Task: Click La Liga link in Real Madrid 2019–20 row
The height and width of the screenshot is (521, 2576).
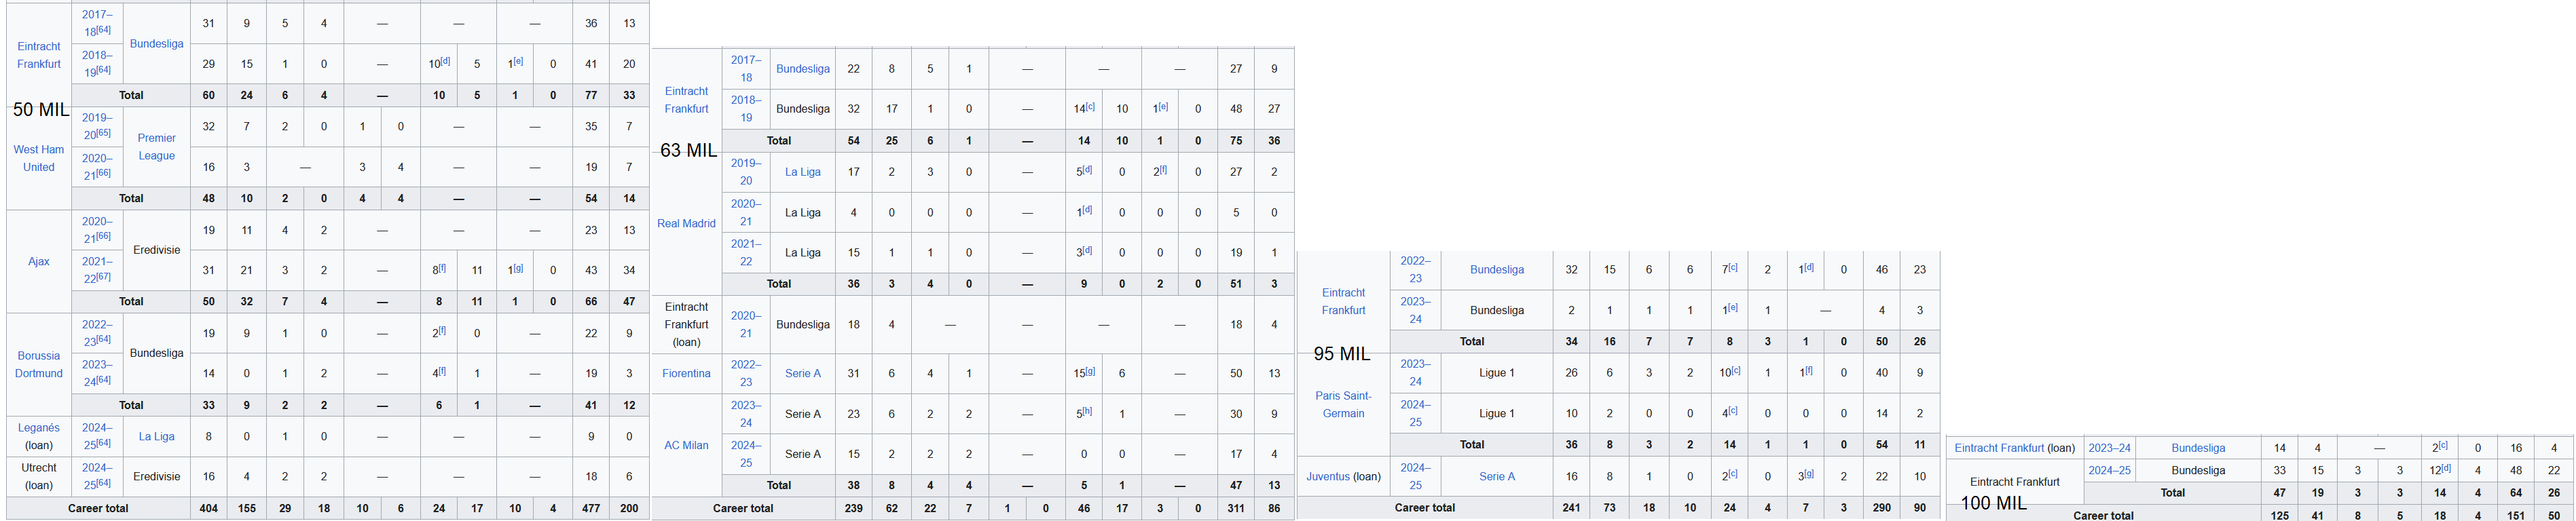Action: (x=803, y=172)
